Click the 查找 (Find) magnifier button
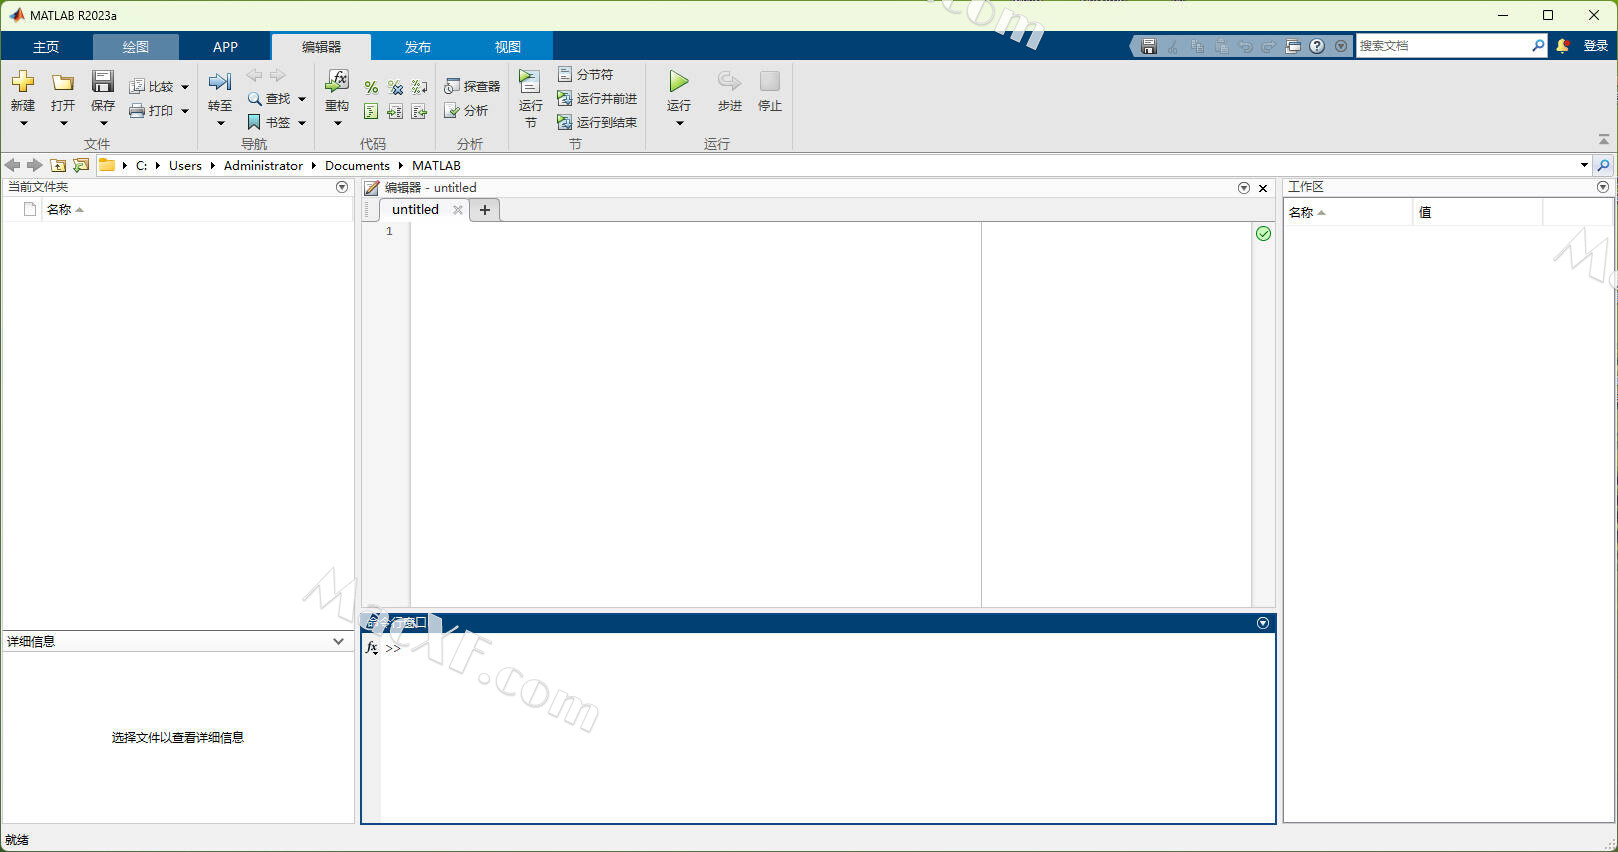The width and height of the screenshot is (1618, 852). click(269, 99)
